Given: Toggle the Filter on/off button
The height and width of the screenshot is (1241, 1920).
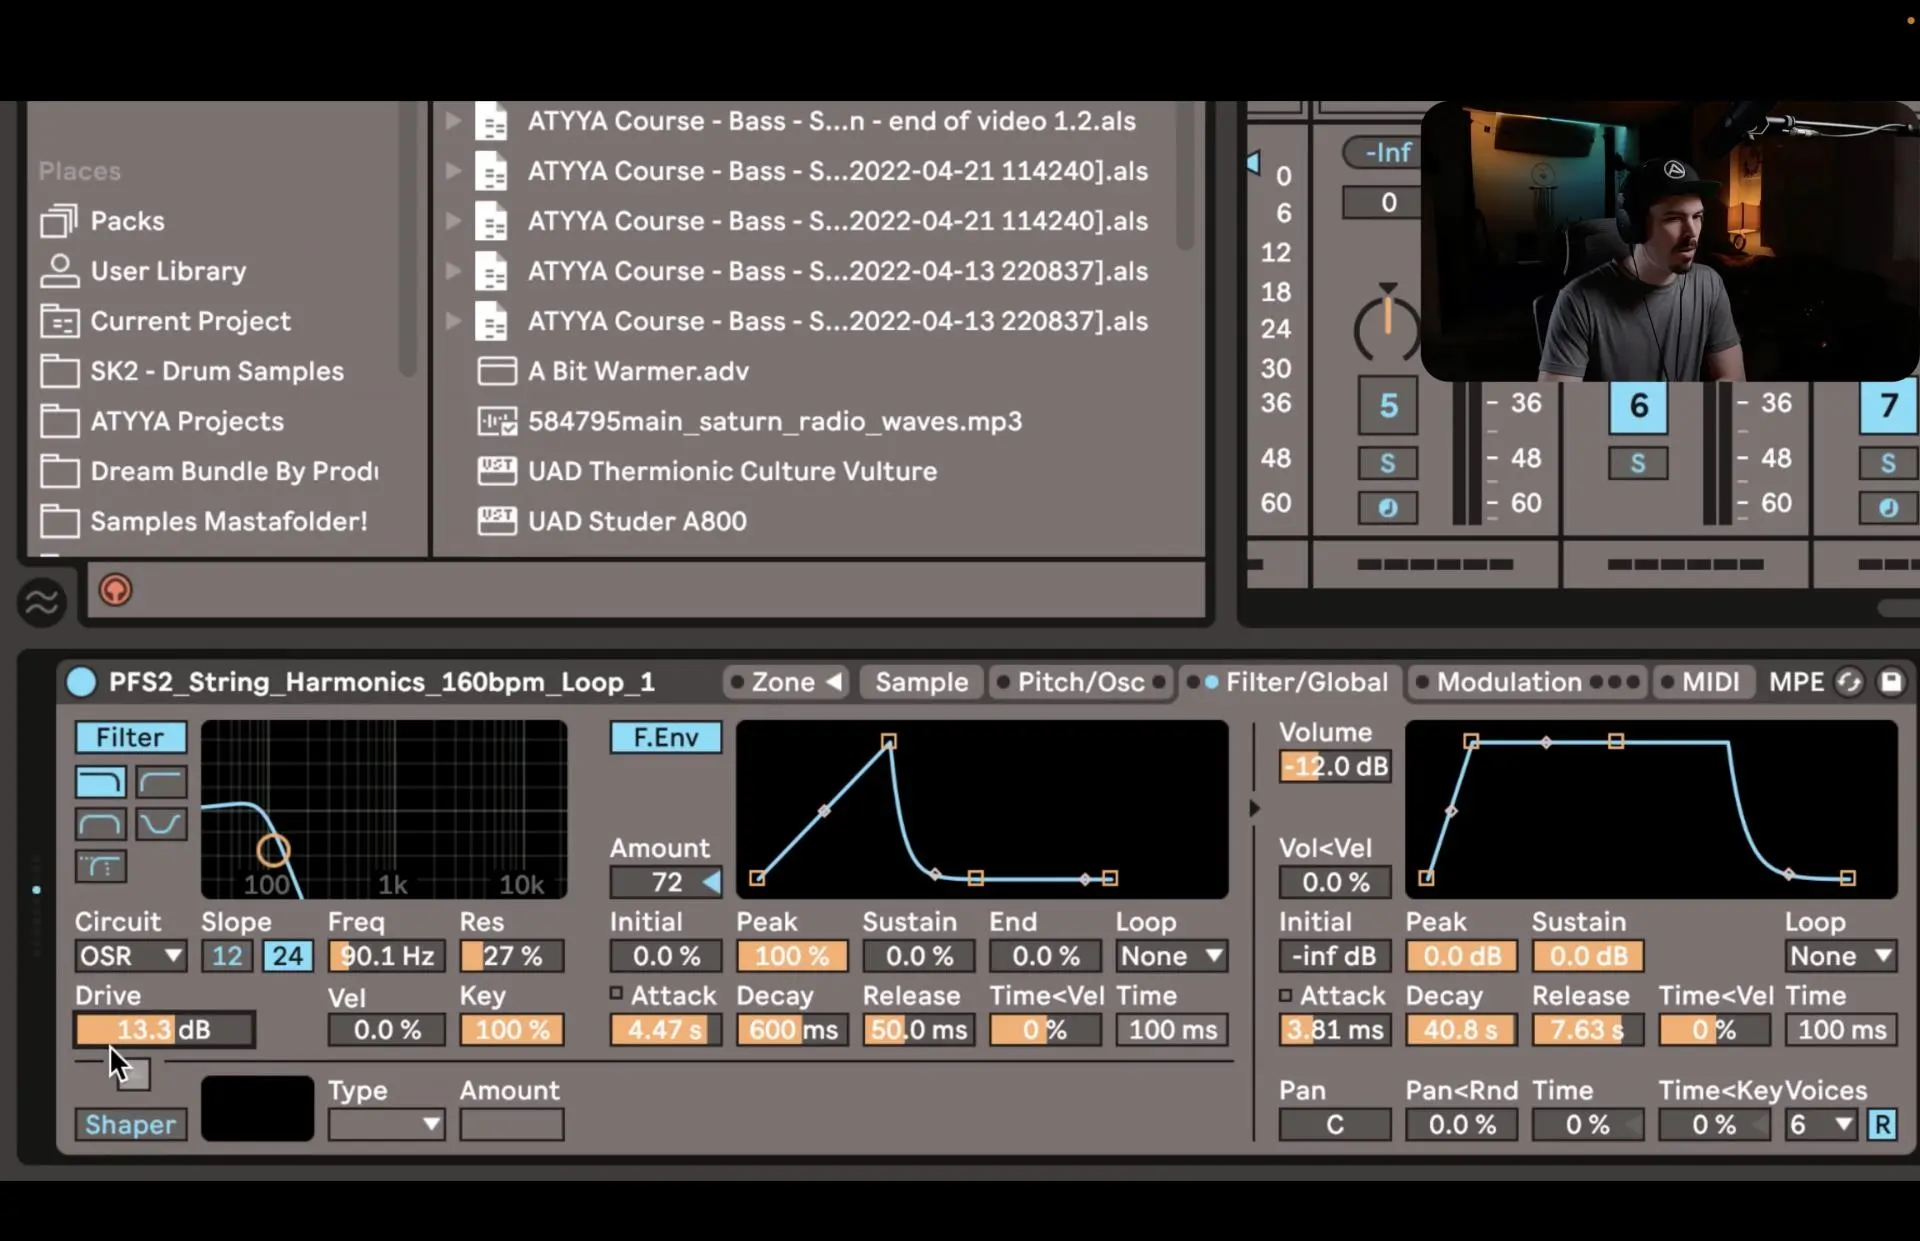Looking at the screenshot, I should pyautogui.click(x=130, y=737).
